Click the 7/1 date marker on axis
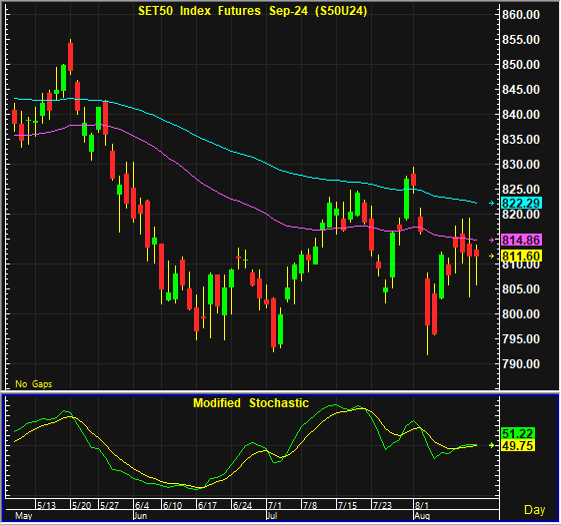This screenshot has width=561, height=525. tap(275, 505)
